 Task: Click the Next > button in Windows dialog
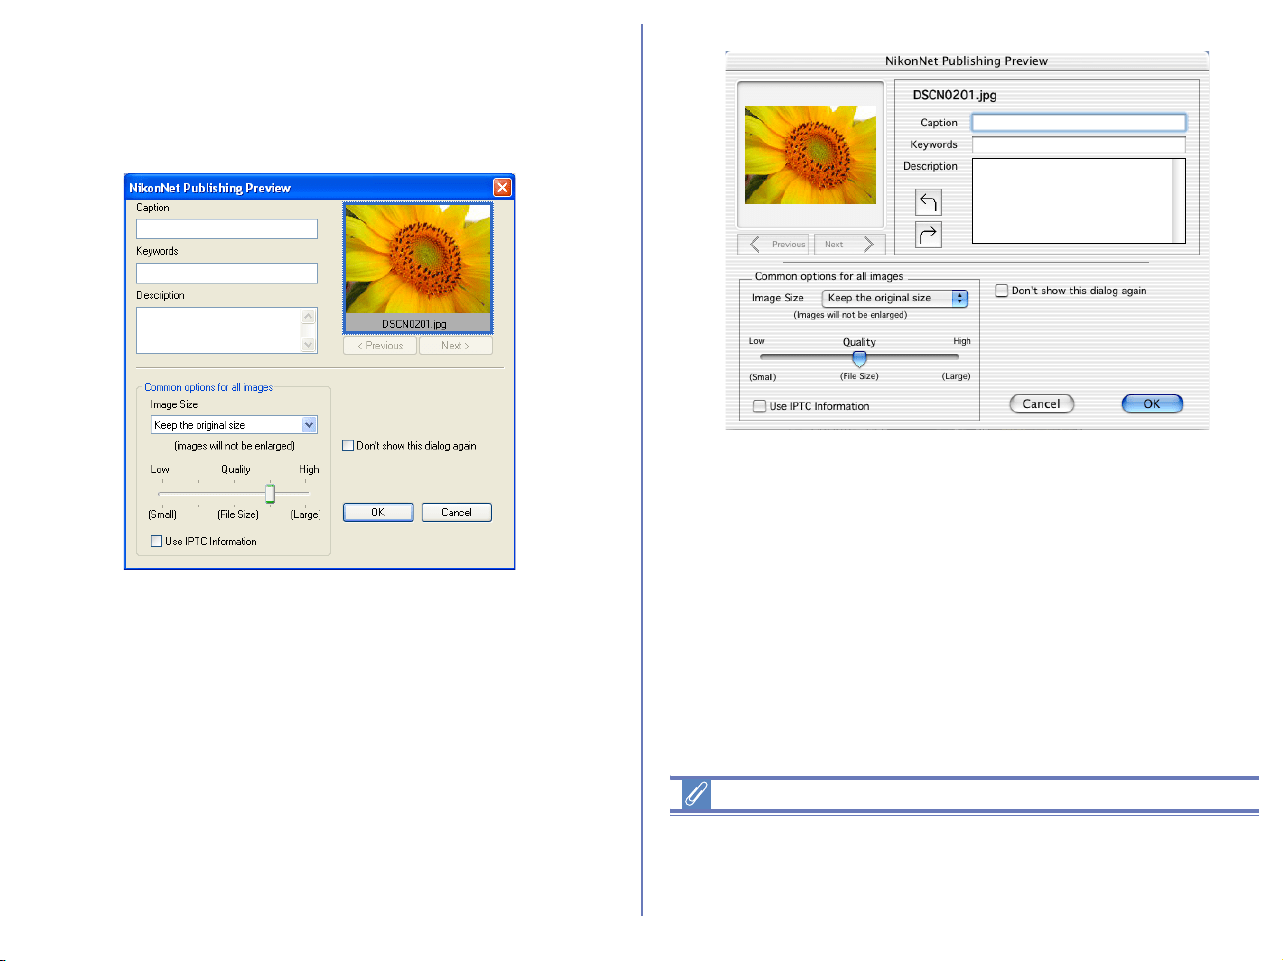click(x=455, y=345)
